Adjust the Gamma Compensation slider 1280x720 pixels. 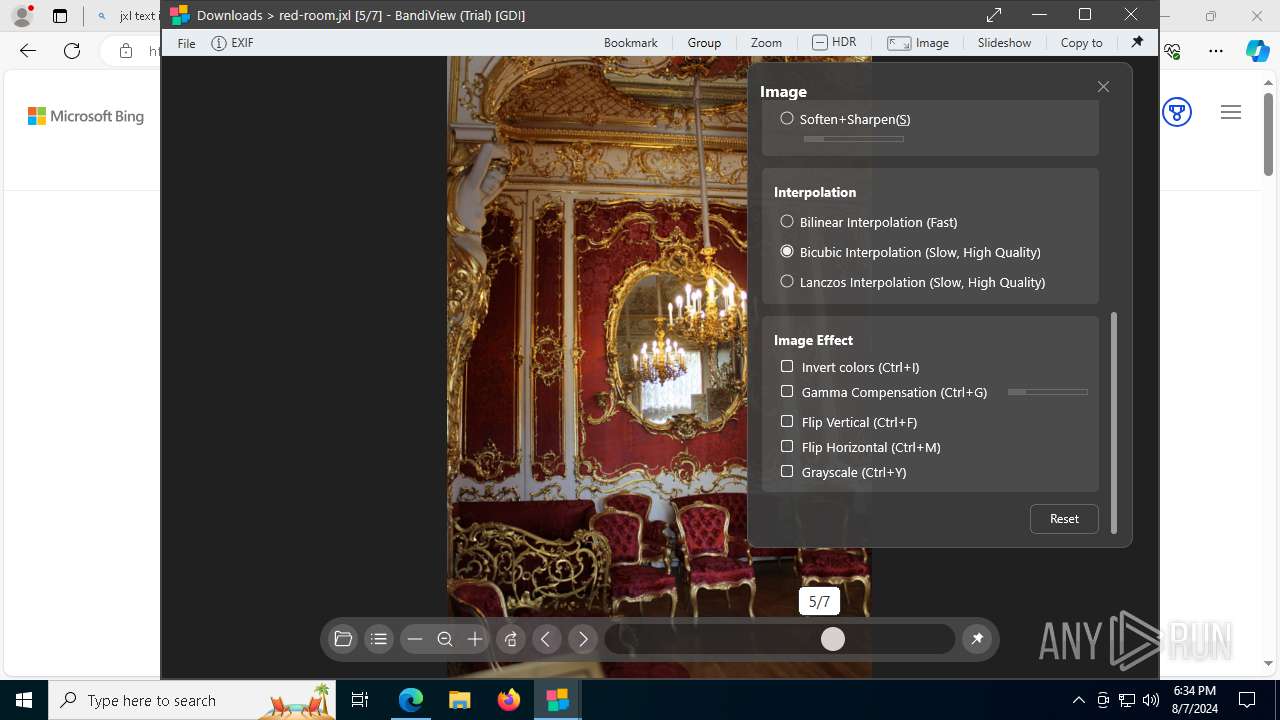(1047, 392)
